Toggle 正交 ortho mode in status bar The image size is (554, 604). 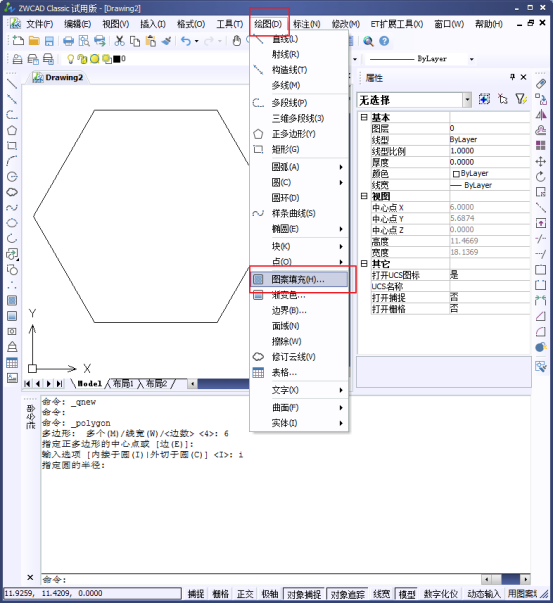tap(245, 594)
